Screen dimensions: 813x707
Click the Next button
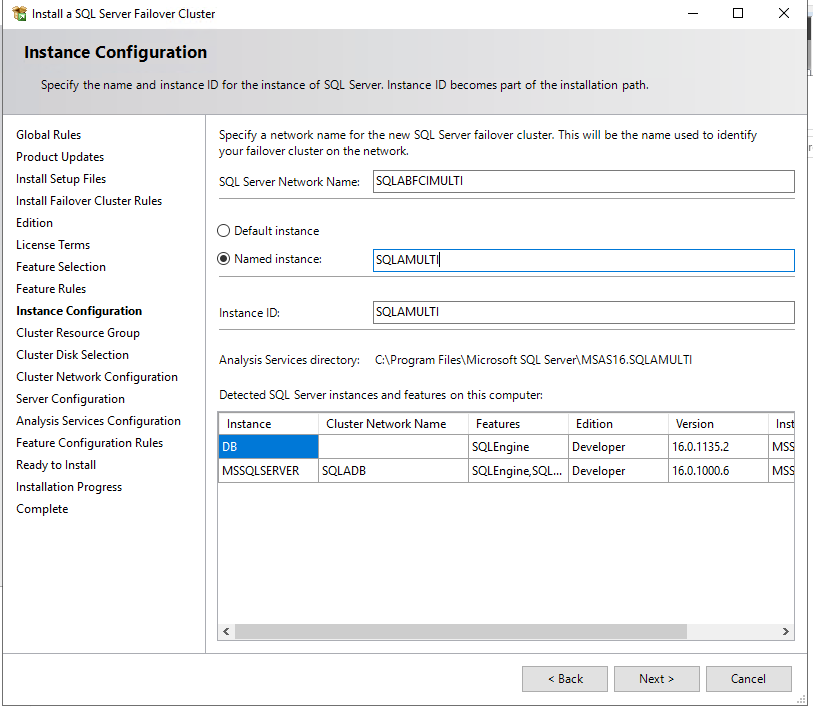click(656, 679)
